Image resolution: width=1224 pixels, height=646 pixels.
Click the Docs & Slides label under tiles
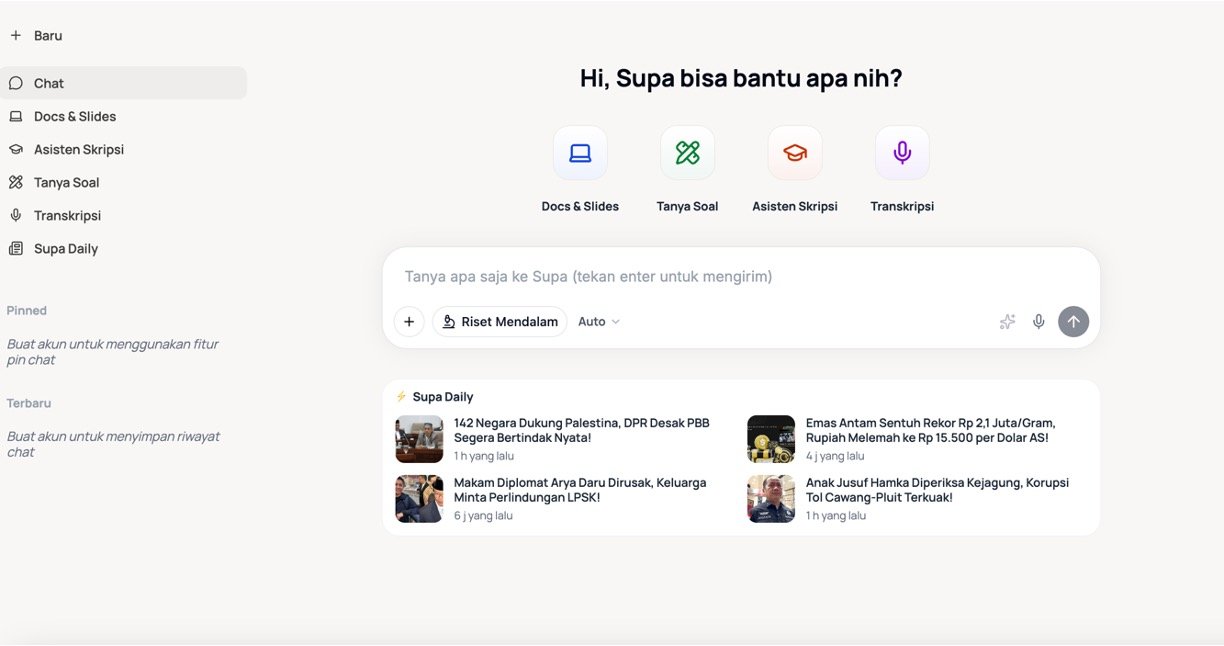[x=580, y=206]
